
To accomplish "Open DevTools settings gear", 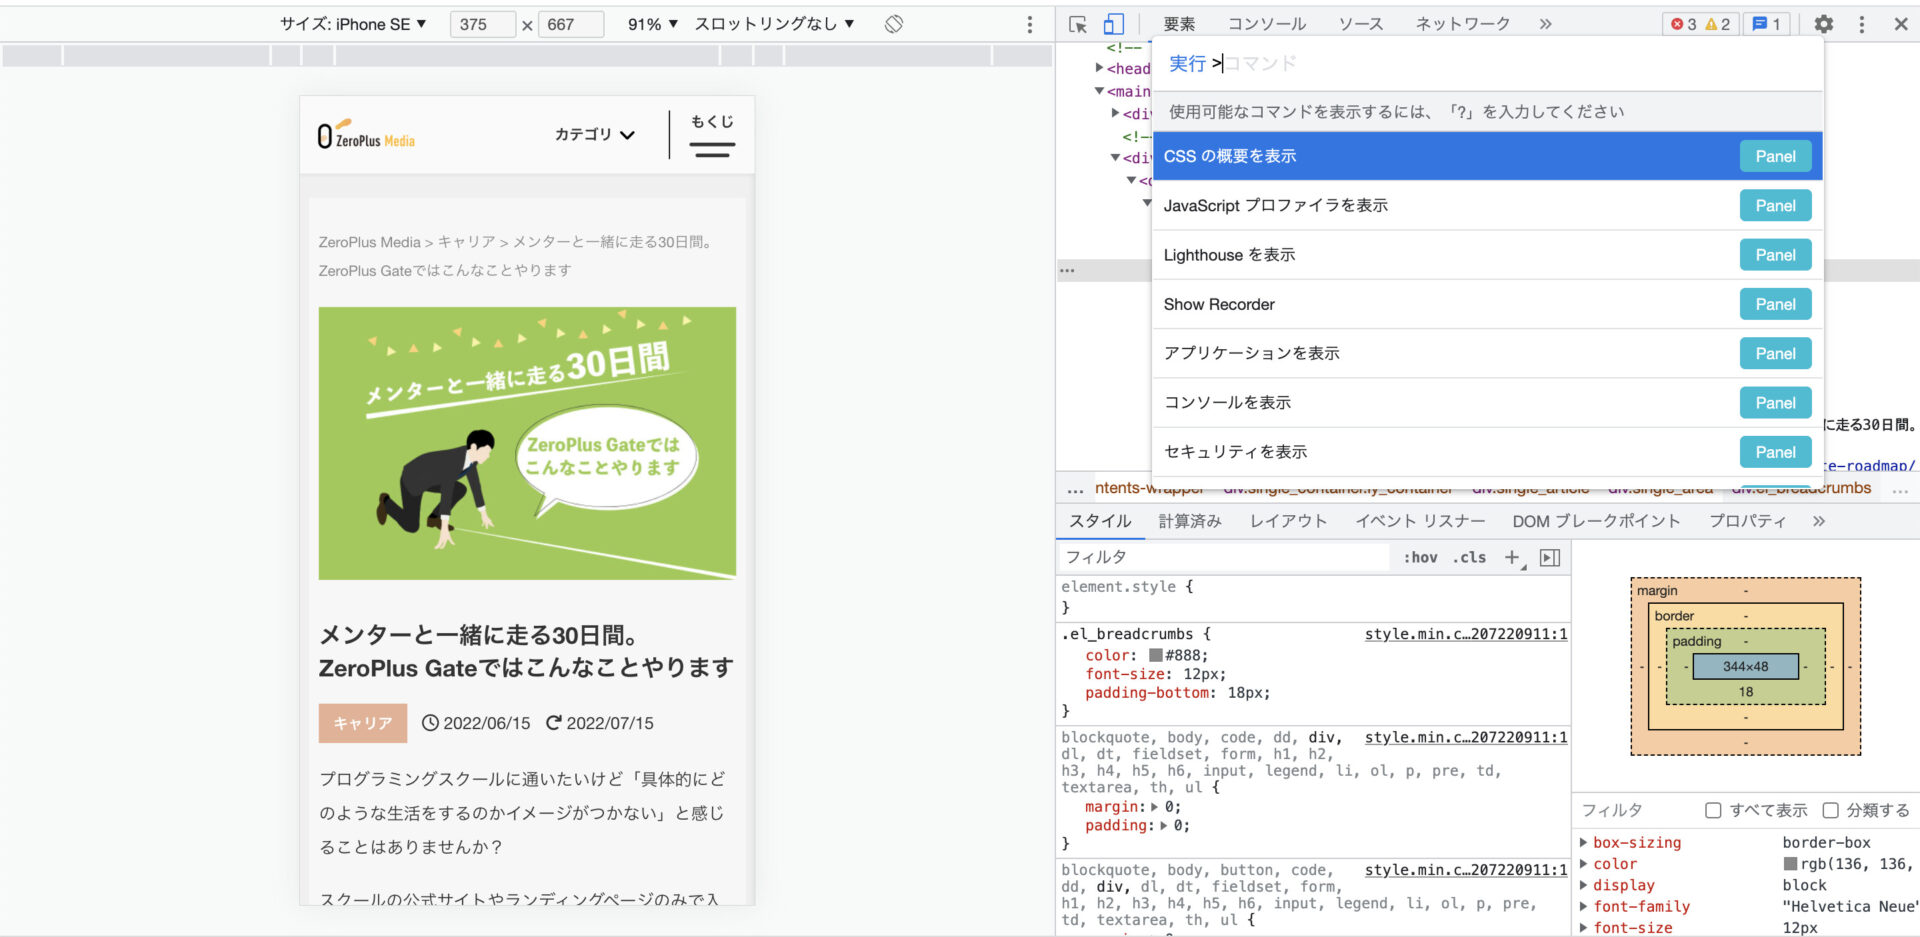I will 1824,24.
